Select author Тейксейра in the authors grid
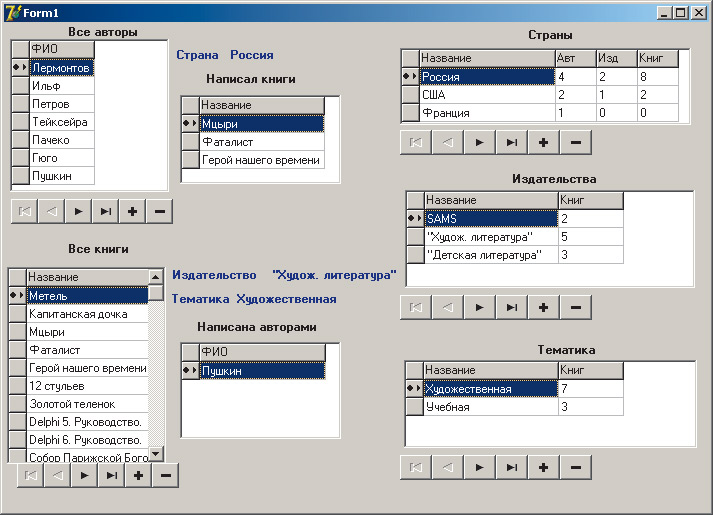713x515 pixels. pos(62,122)
